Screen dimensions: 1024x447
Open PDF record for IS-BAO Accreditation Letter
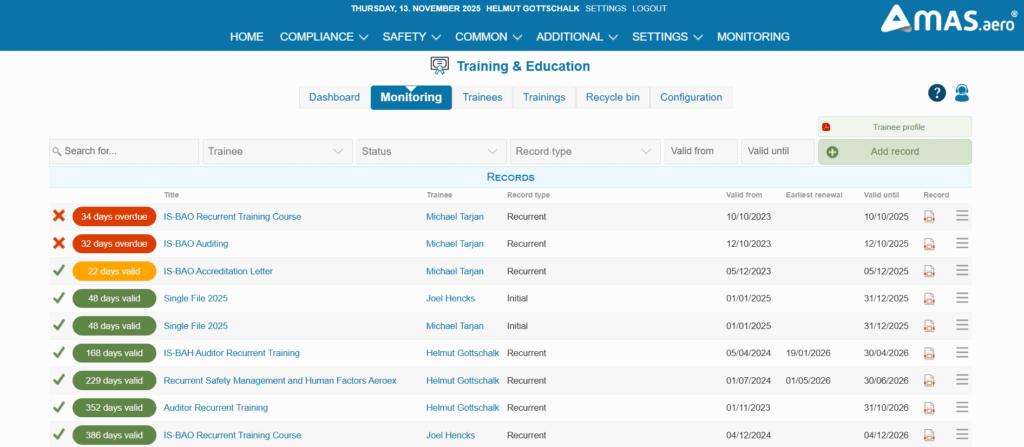[929, 271]
